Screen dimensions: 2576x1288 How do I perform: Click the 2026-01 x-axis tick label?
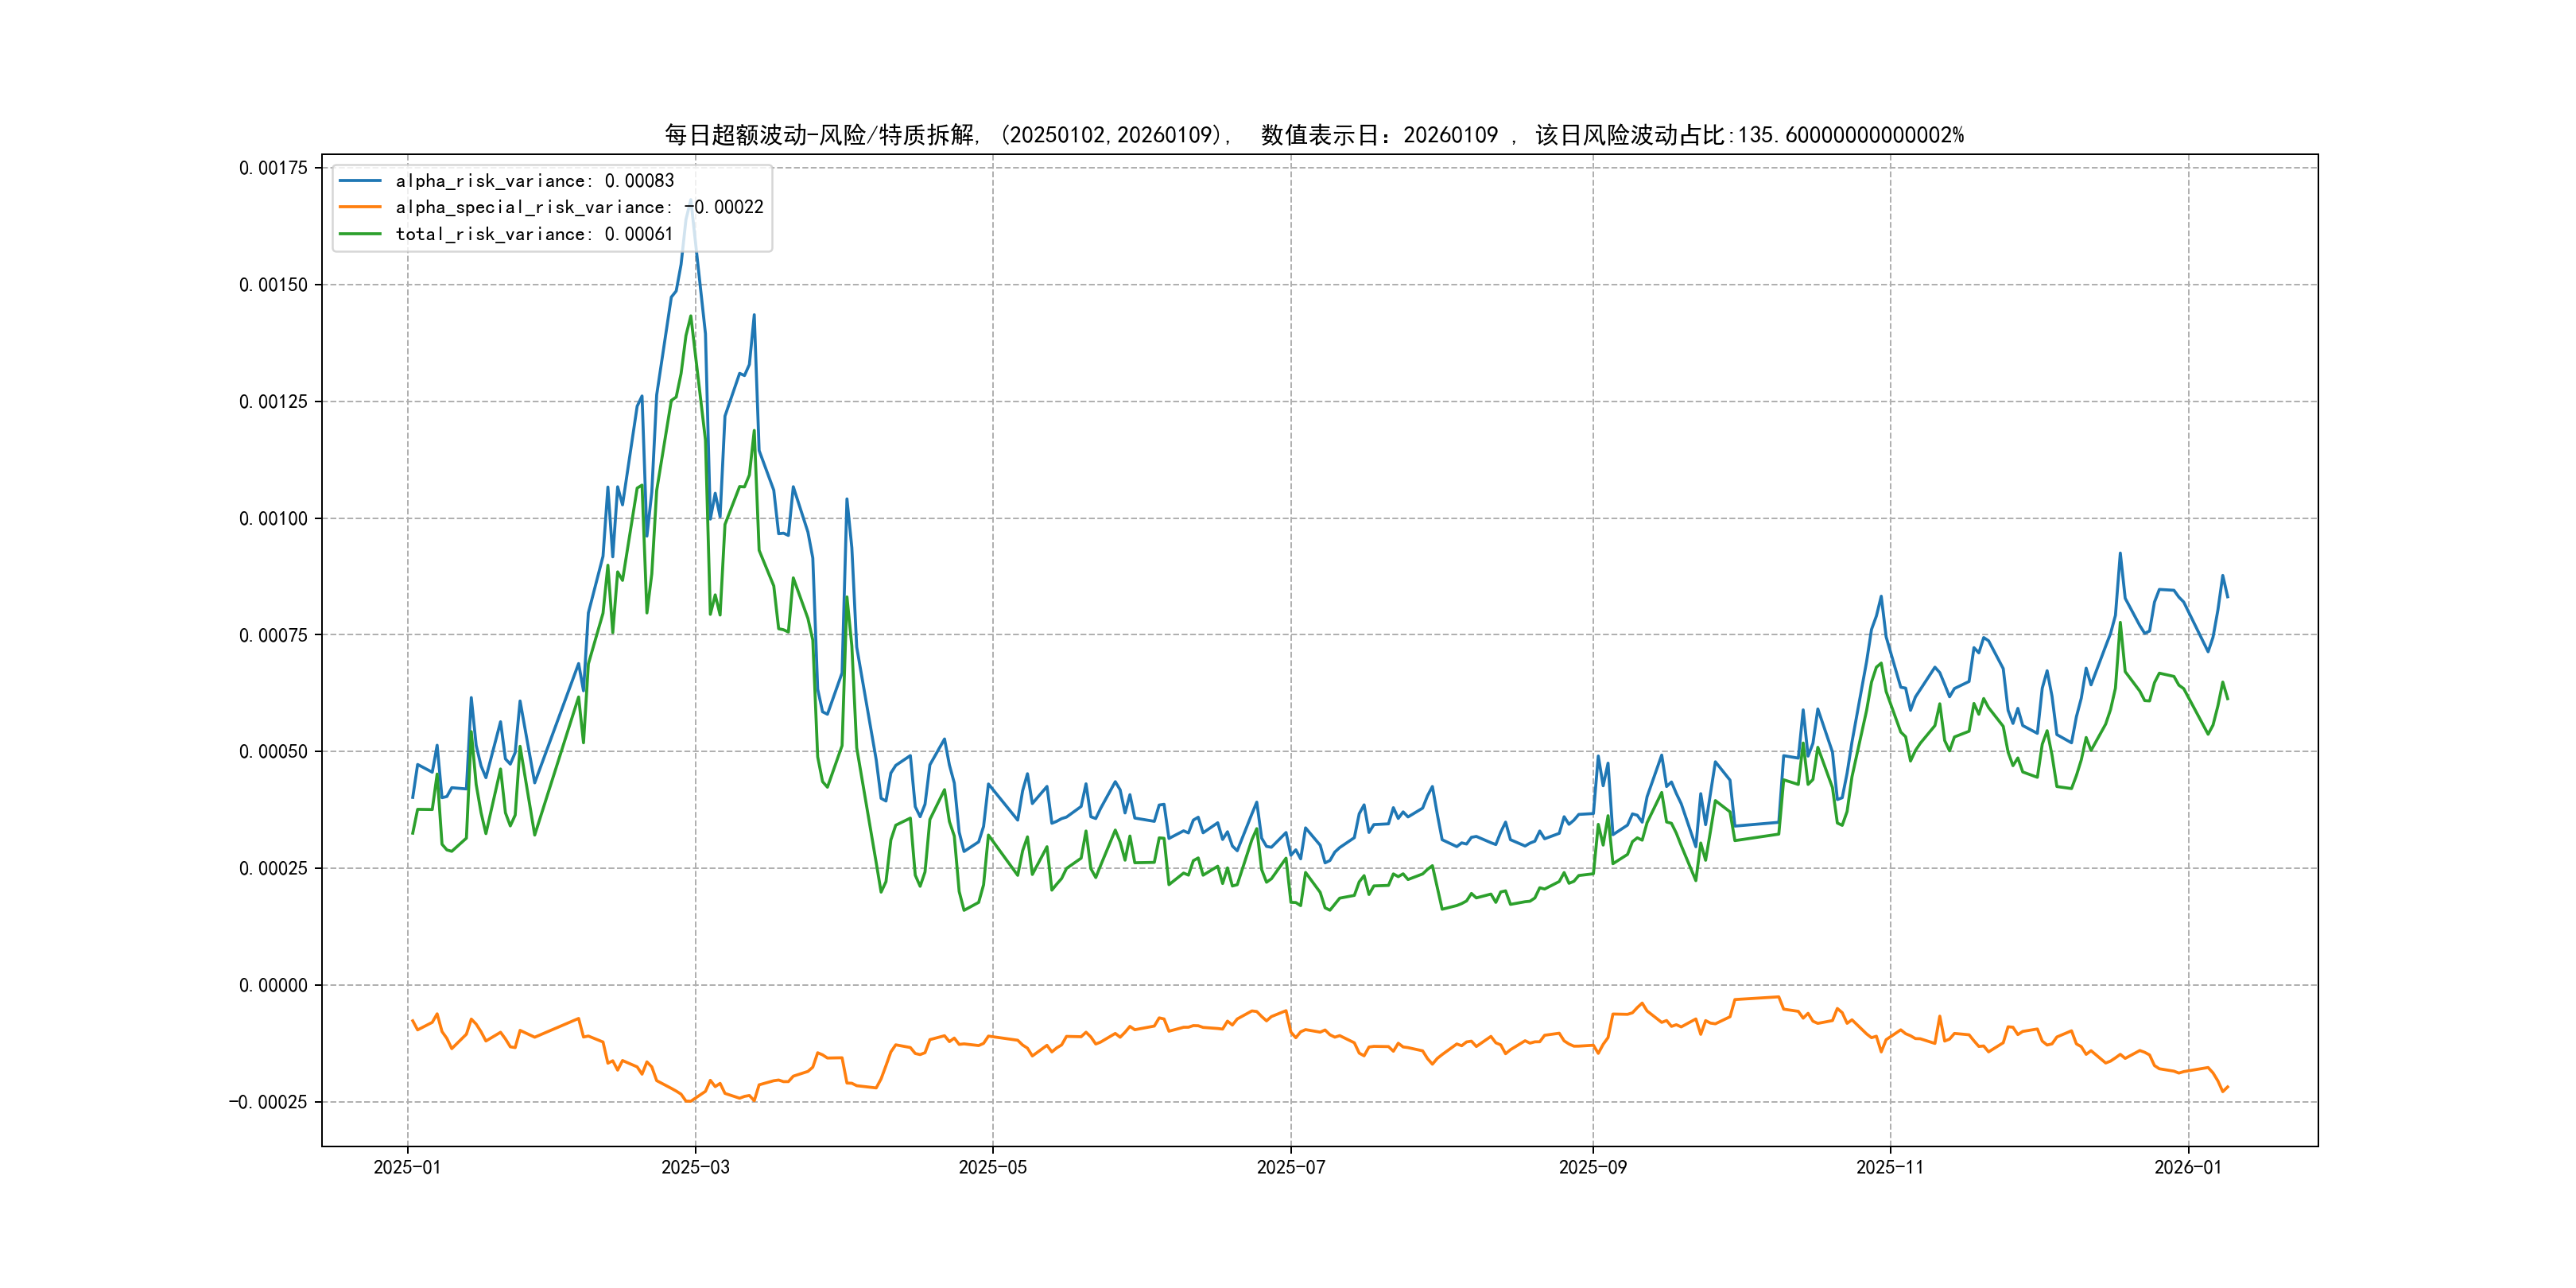click(x=2187, y=1167)
